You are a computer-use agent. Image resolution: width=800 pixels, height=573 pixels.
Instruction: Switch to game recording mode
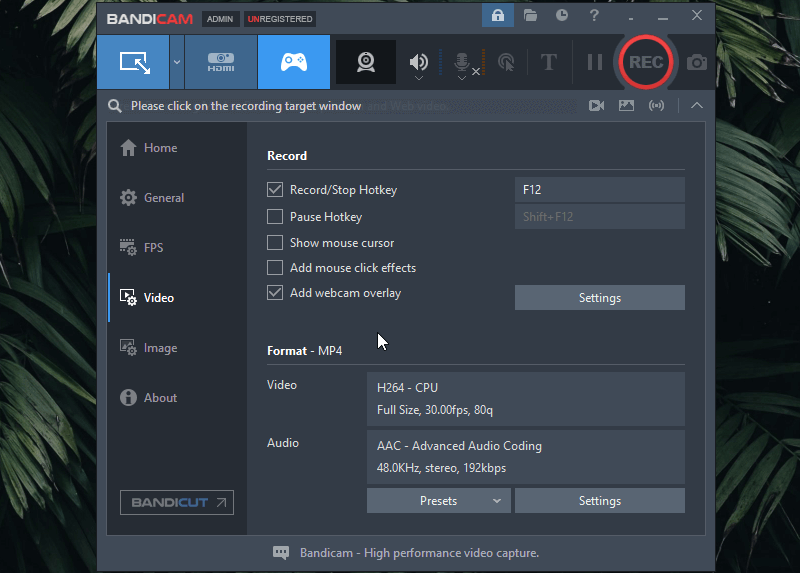tap(293, 62)
